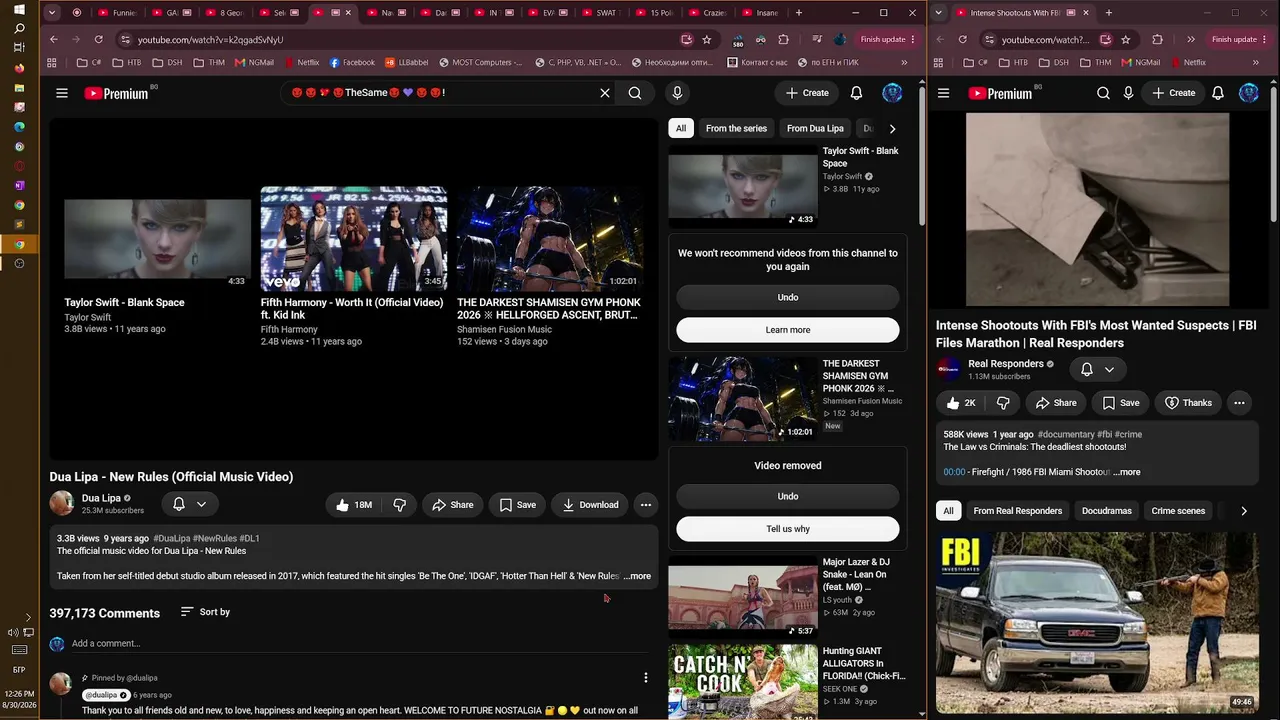Expand the New Rules description with ...more

tap(637, 576)
